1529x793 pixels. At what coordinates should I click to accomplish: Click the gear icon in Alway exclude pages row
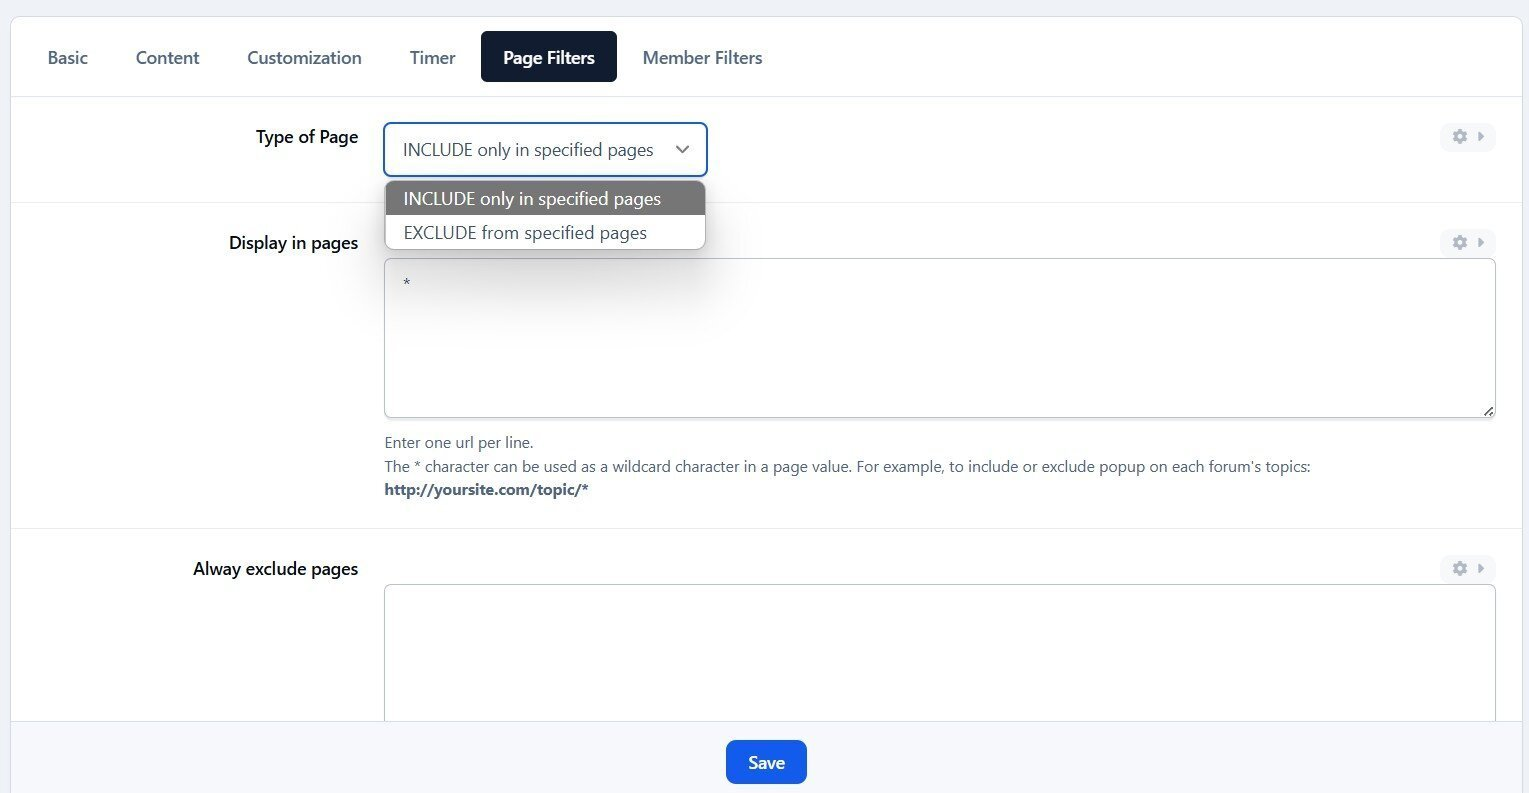click(x=1459, y=568)
